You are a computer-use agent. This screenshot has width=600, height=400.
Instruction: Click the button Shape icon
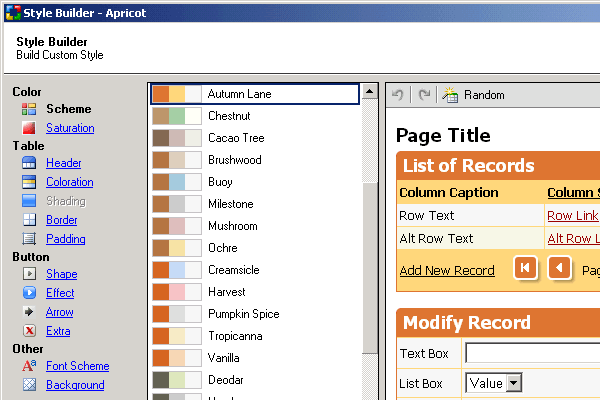coord(29,274)
